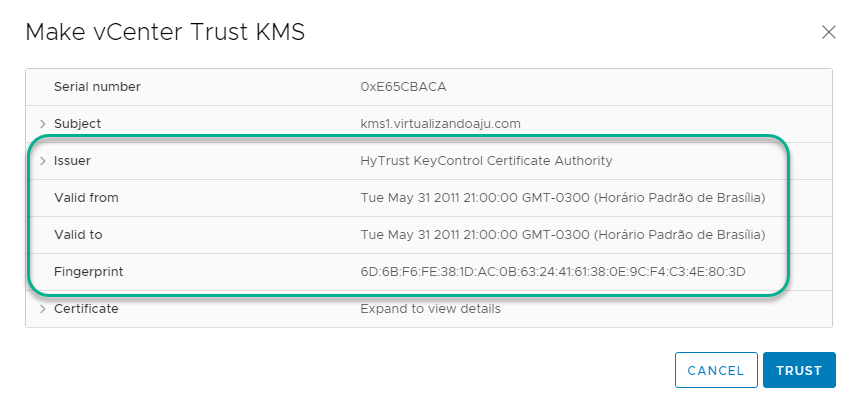The image size is (856, 409).
Task: Click the TRUST button
Action: coord(799,370)
